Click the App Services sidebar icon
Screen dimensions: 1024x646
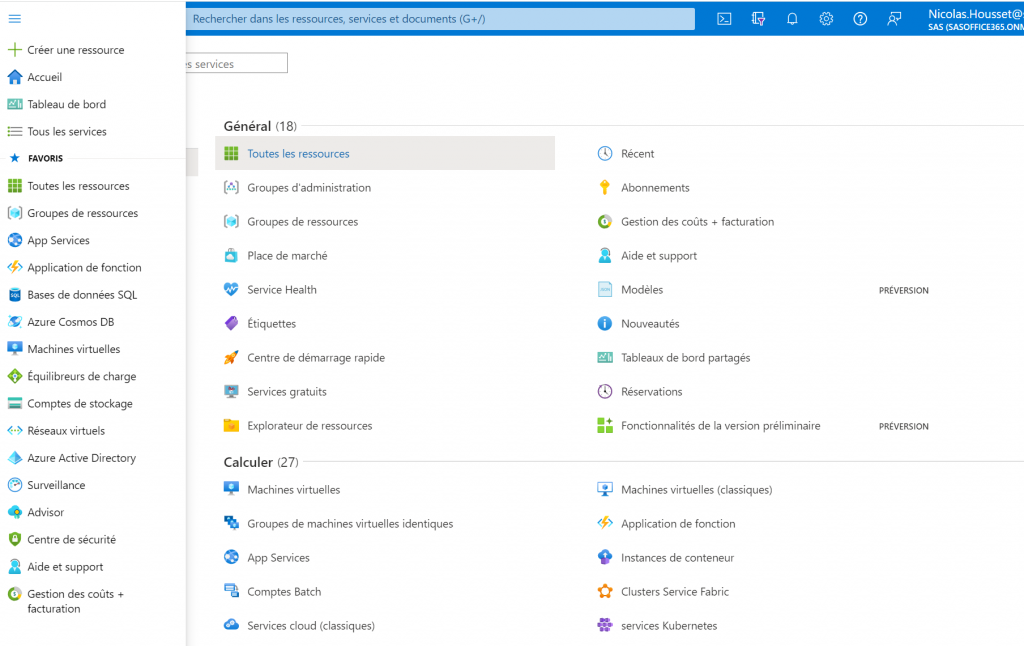[x=14, y=240]
